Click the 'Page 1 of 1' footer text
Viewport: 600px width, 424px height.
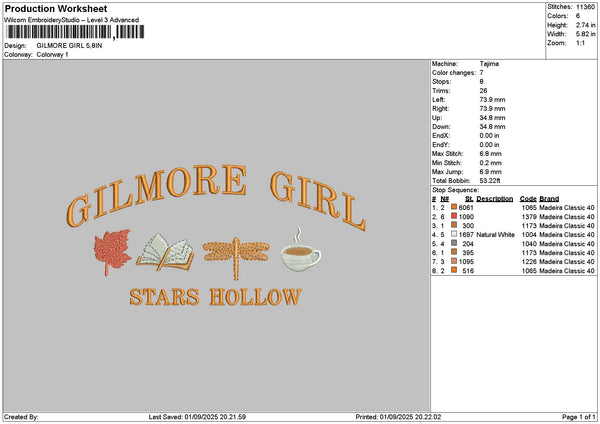click(579, 417)
